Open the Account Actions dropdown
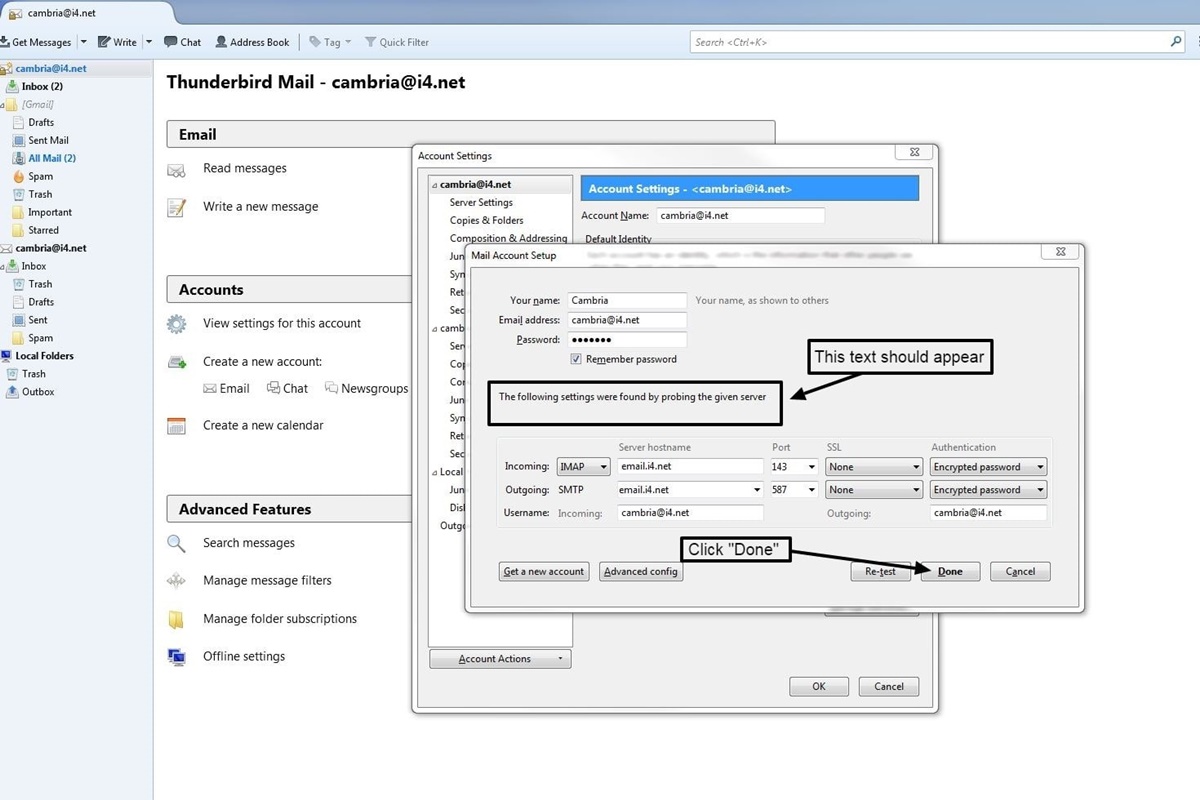 (x=500, y=659)
